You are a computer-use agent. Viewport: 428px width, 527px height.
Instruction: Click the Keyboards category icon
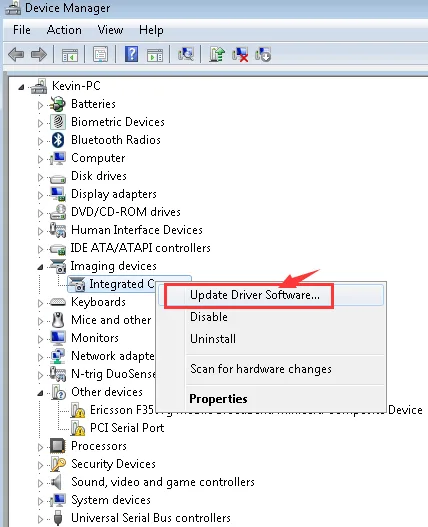[57, 302]
